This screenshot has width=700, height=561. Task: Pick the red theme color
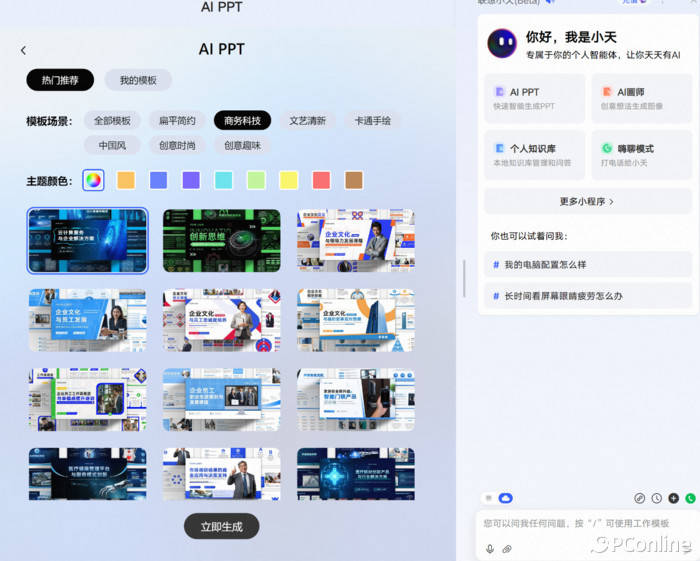tap(321, 180)
